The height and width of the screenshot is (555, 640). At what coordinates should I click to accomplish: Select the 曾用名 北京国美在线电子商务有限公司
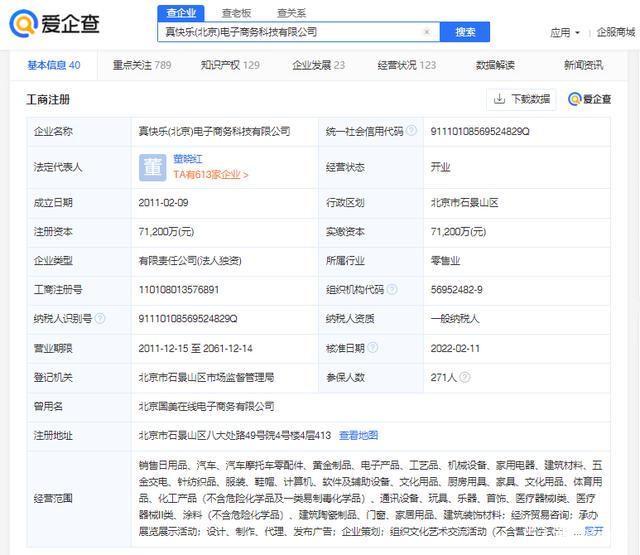[x=206, y=406]
